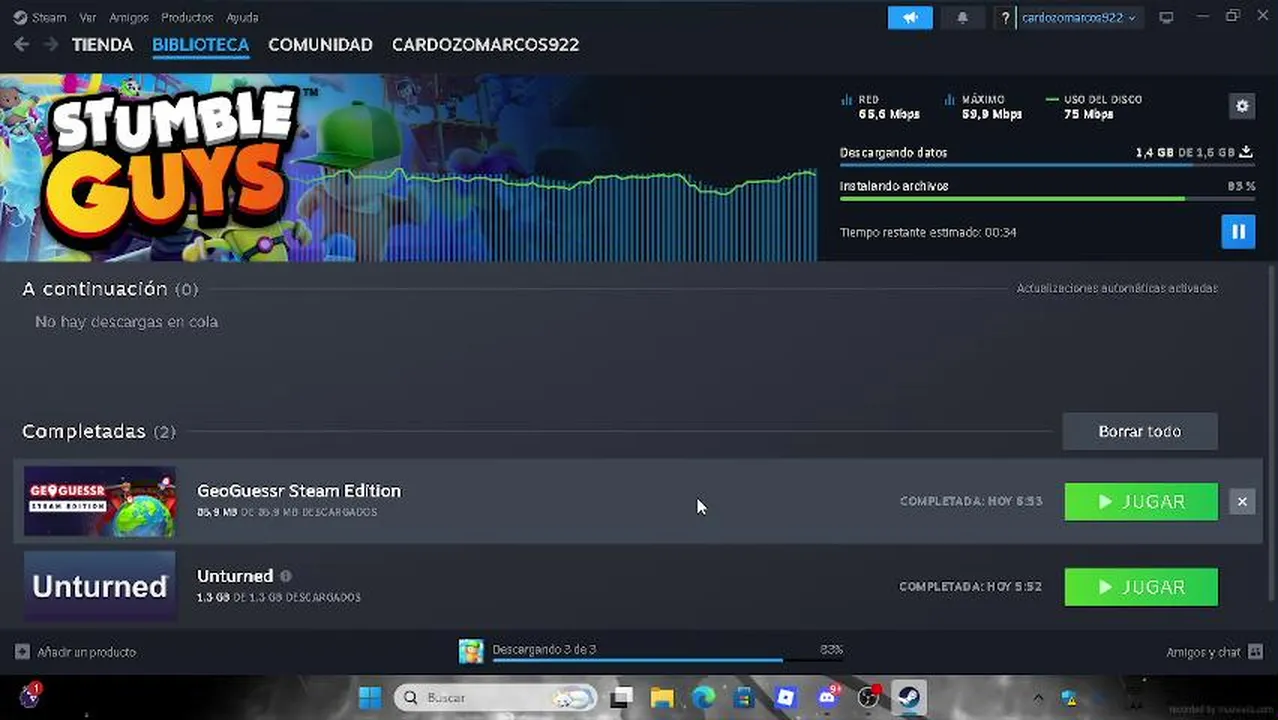Open the CARDOZOMARCOS922 profile tab

tap(485, 45)
